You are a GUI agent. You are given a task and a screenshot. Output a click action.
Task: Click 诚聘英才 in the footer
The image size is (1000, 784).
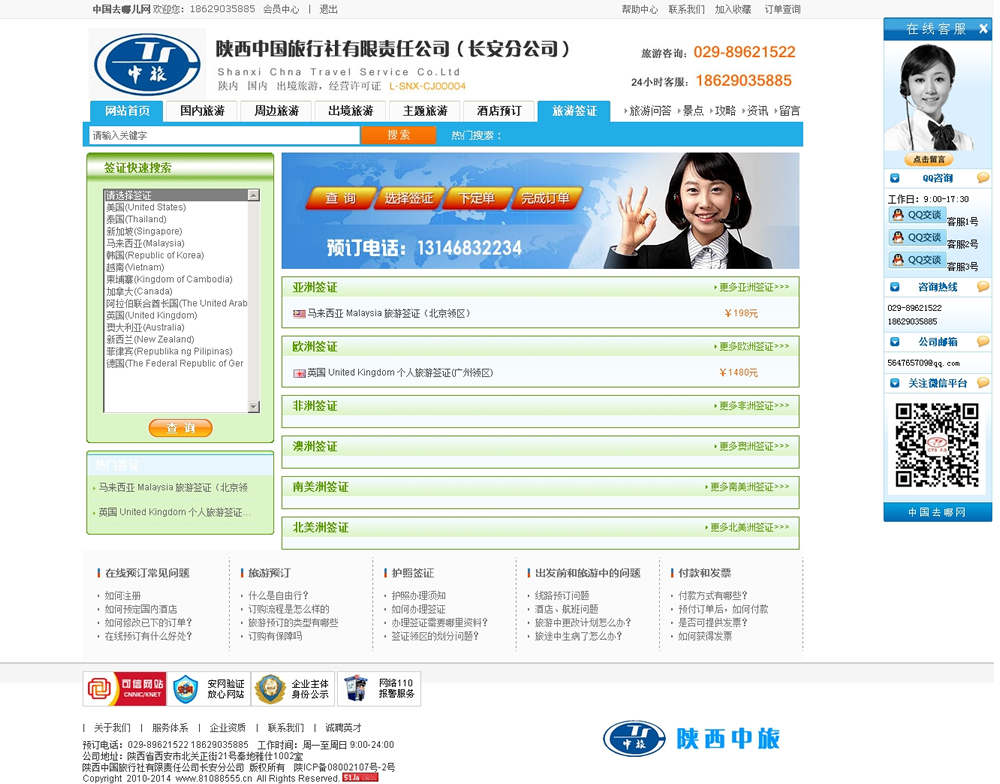(x=343, y=728)
